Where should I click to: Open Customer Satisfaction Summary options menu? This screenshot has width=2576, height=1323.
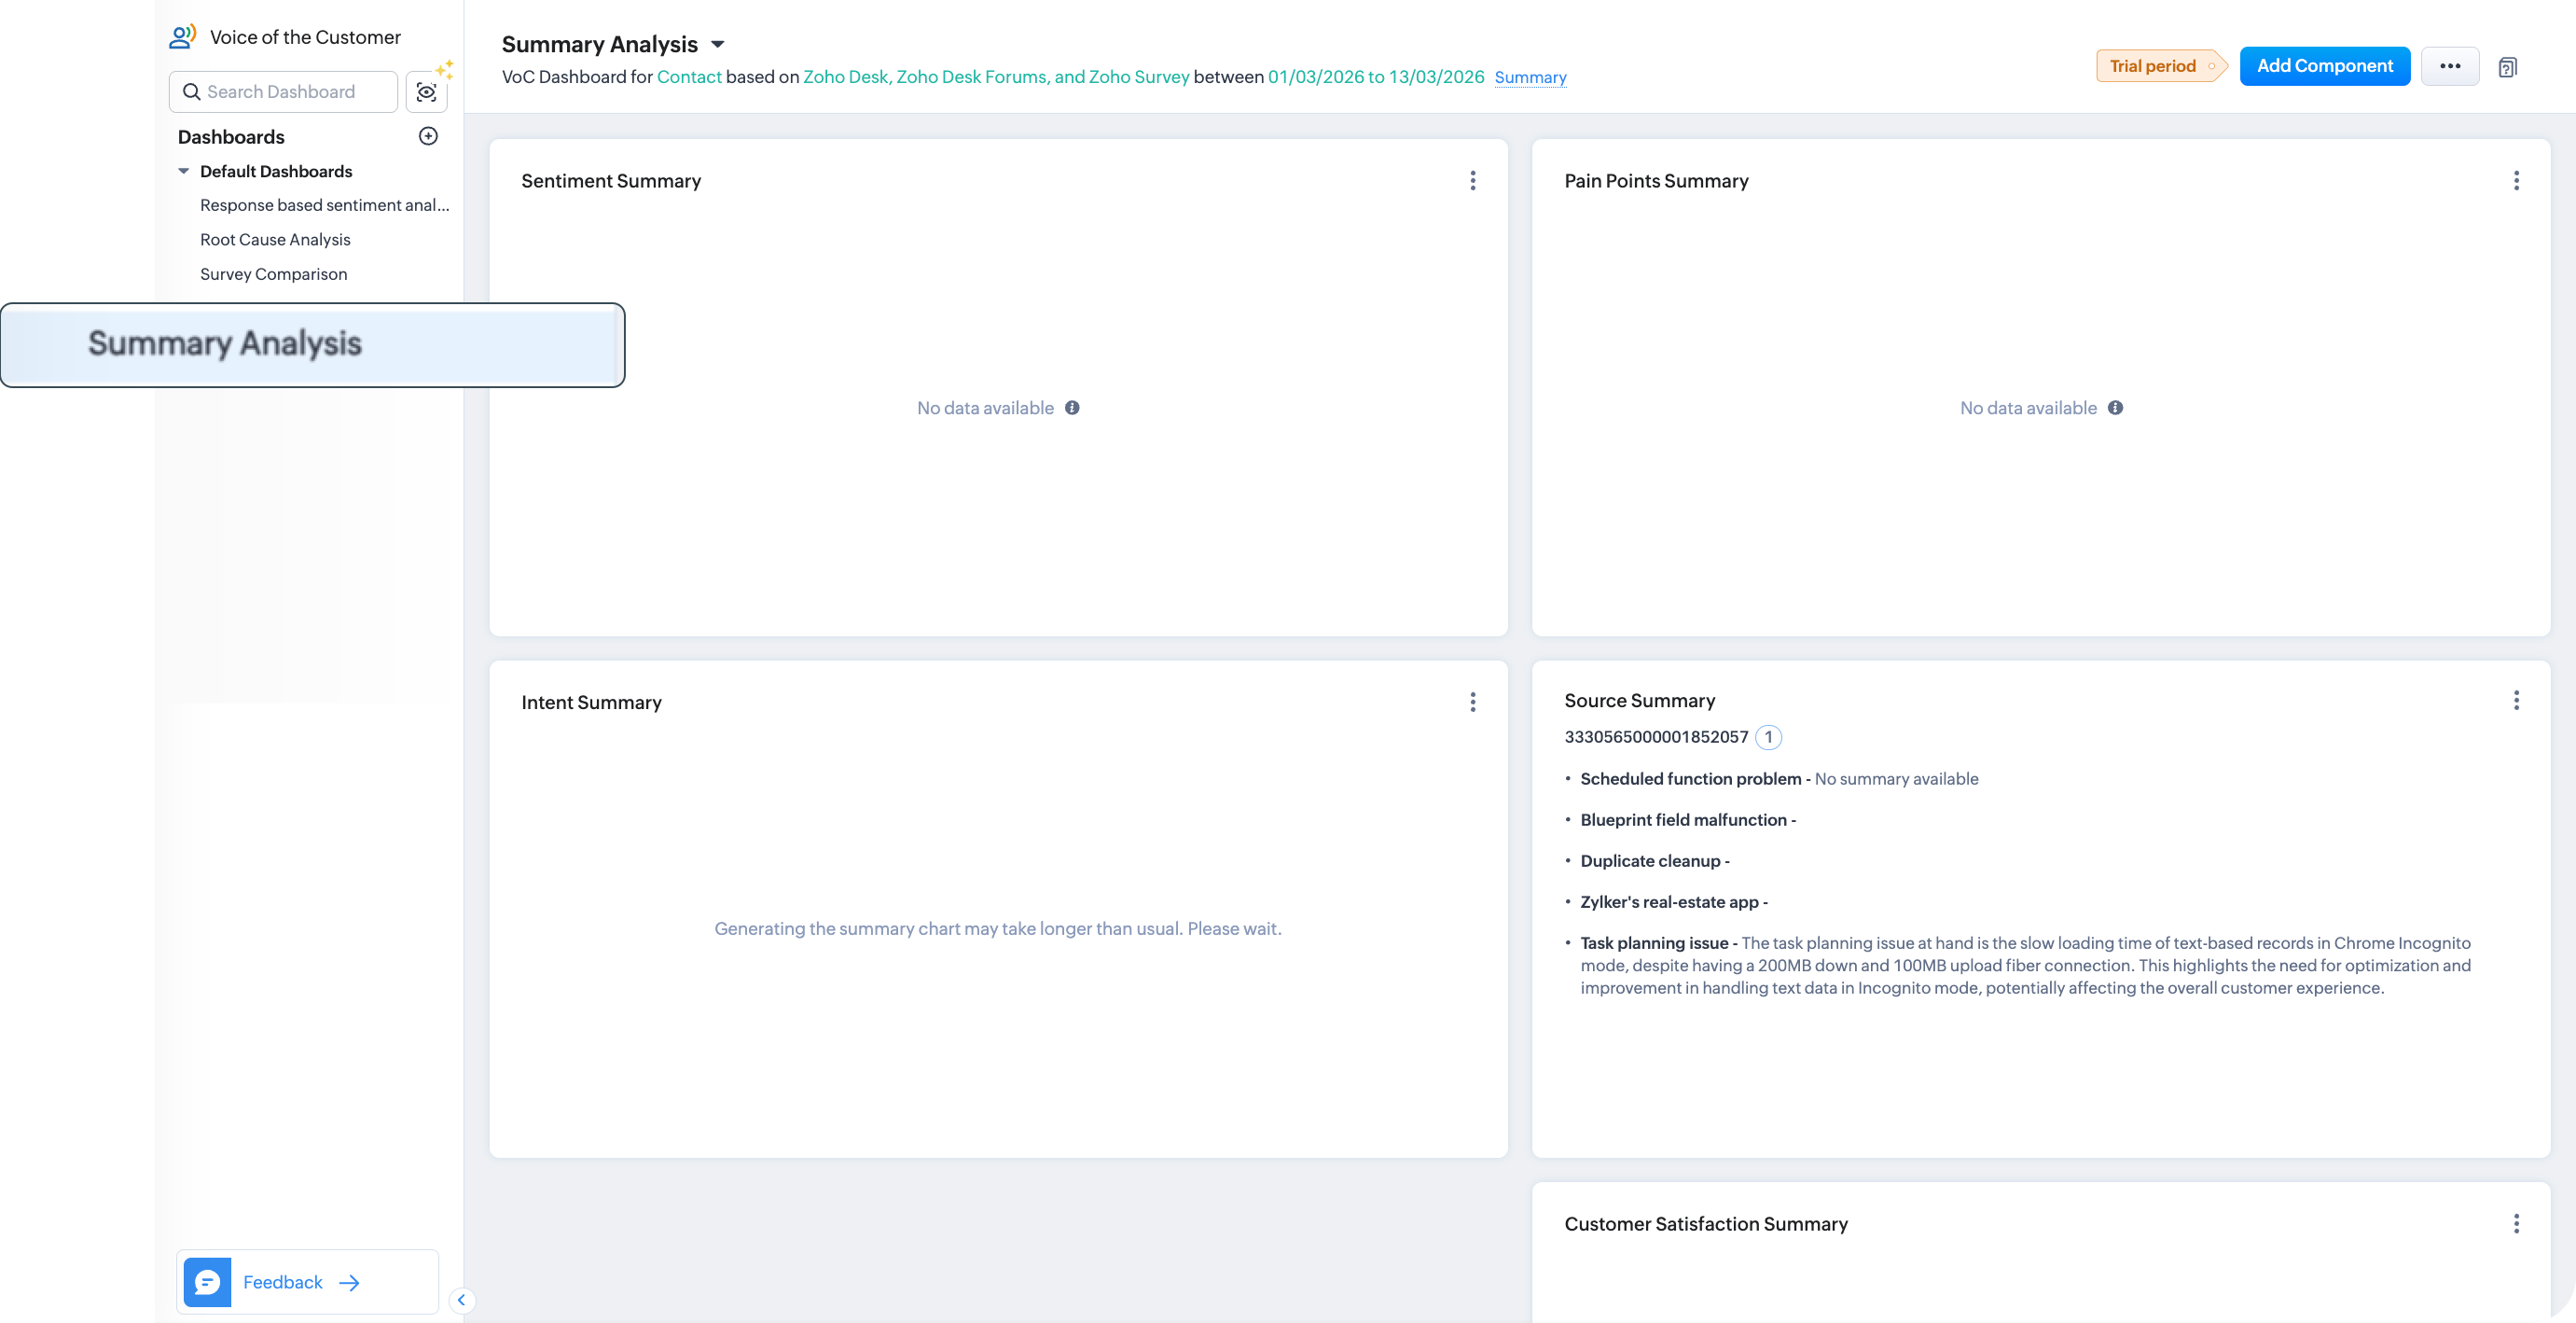click(2516, 1223)
